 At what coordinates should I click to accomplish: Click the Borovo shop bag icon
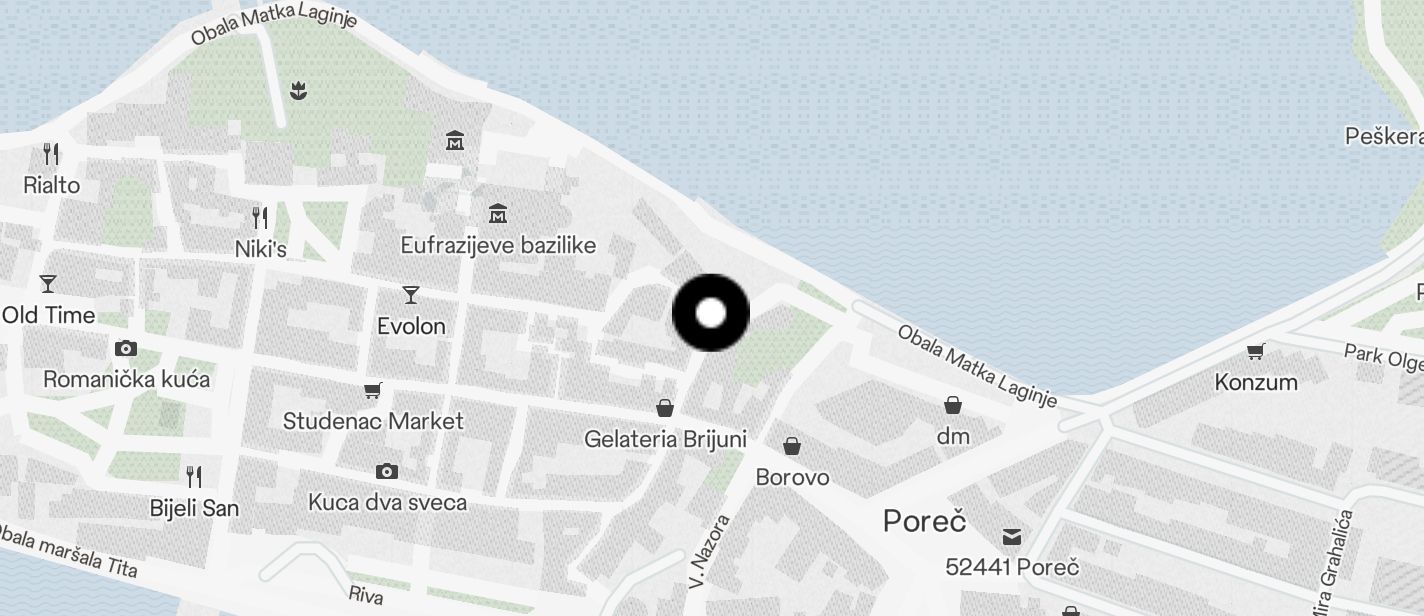[x=792, y=446]
